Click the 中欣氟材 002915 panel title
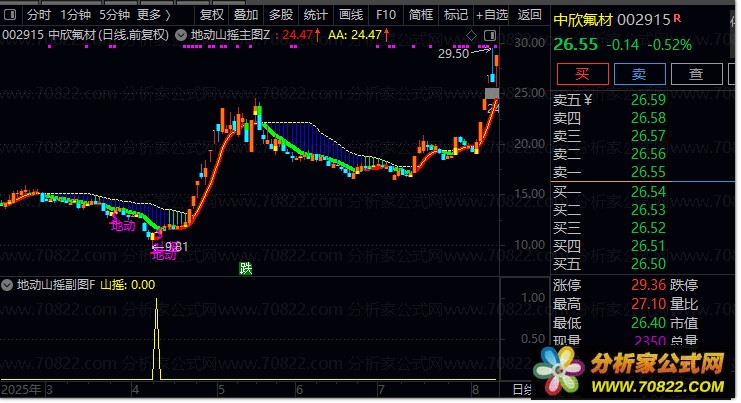The height and width of the screenshot is (403, 741). point(612,20)
